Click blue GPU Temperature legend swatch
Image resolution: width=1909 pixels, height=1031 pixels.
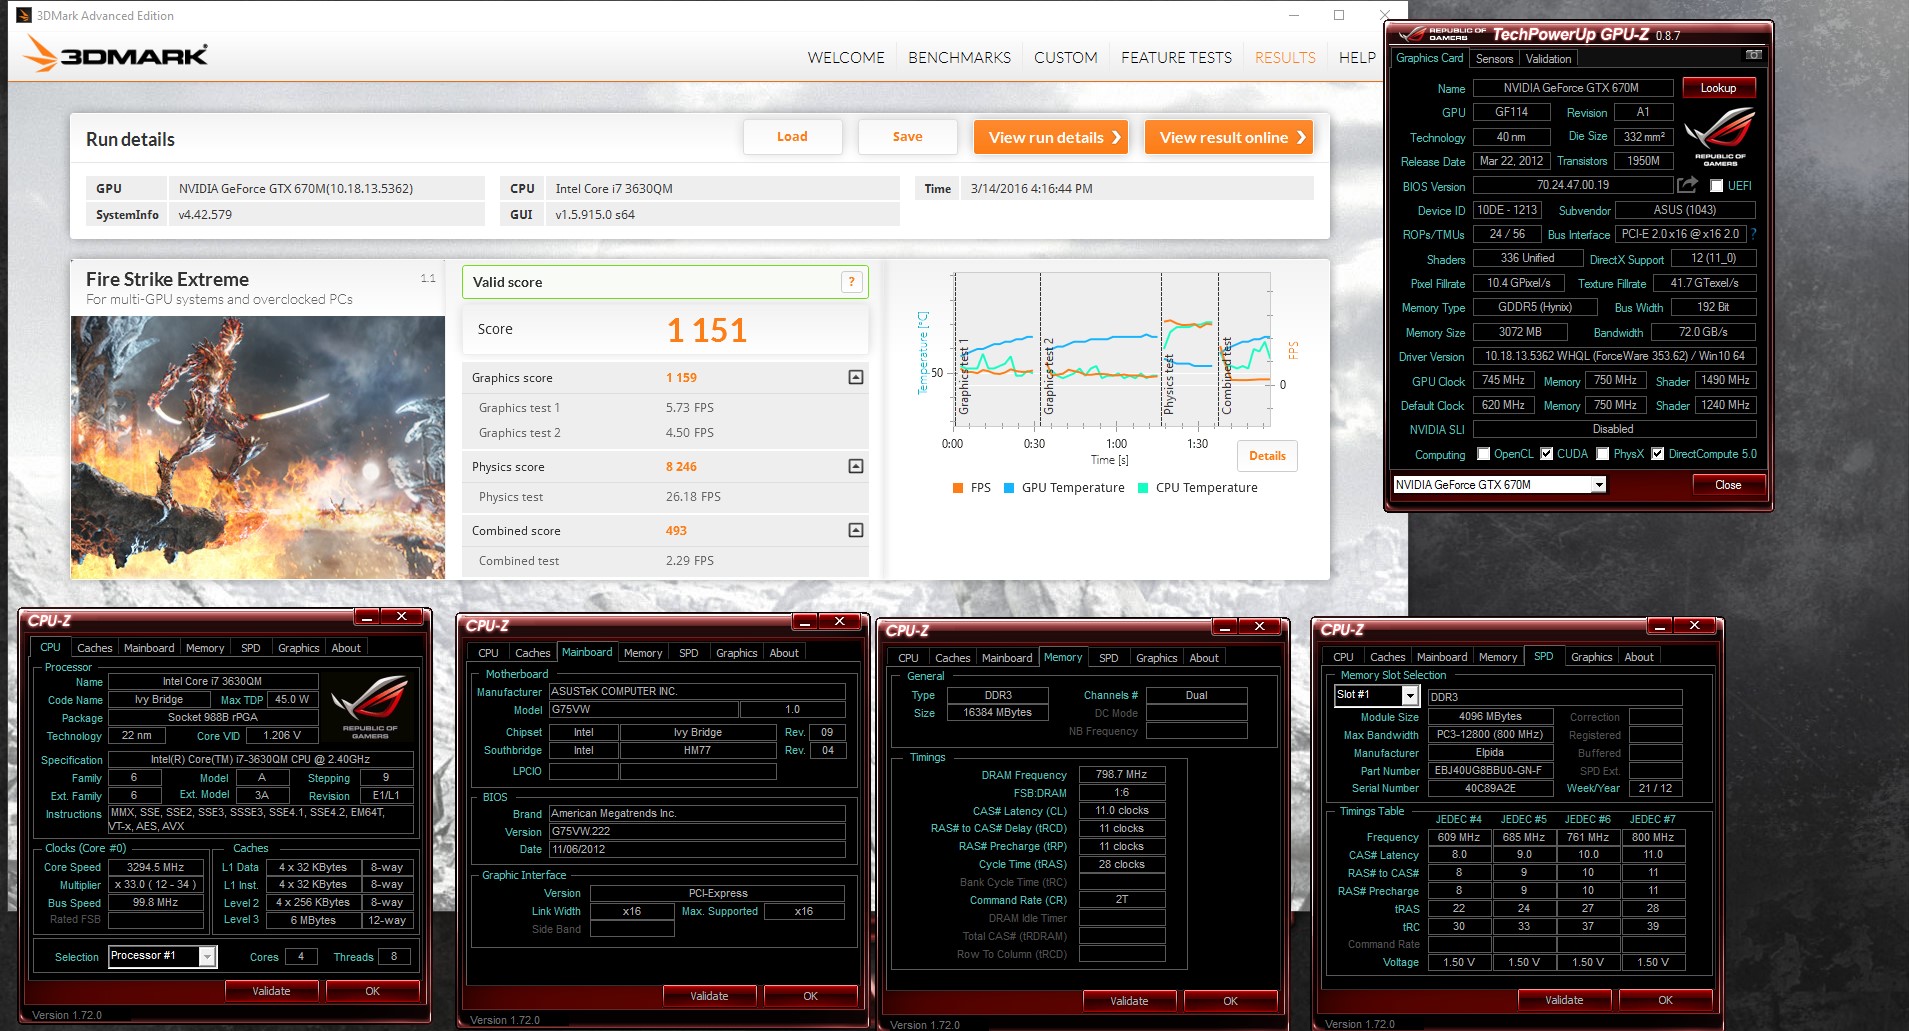point(1009,488)
